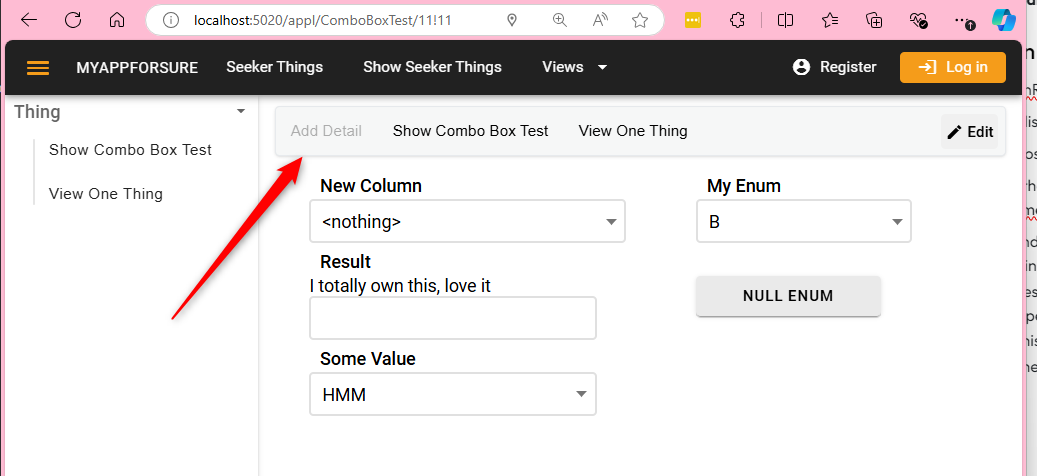Open Seeker Things in top navigation
Image resolution: width=1037 pixels, height=476 pixels.
click(274, 67)
